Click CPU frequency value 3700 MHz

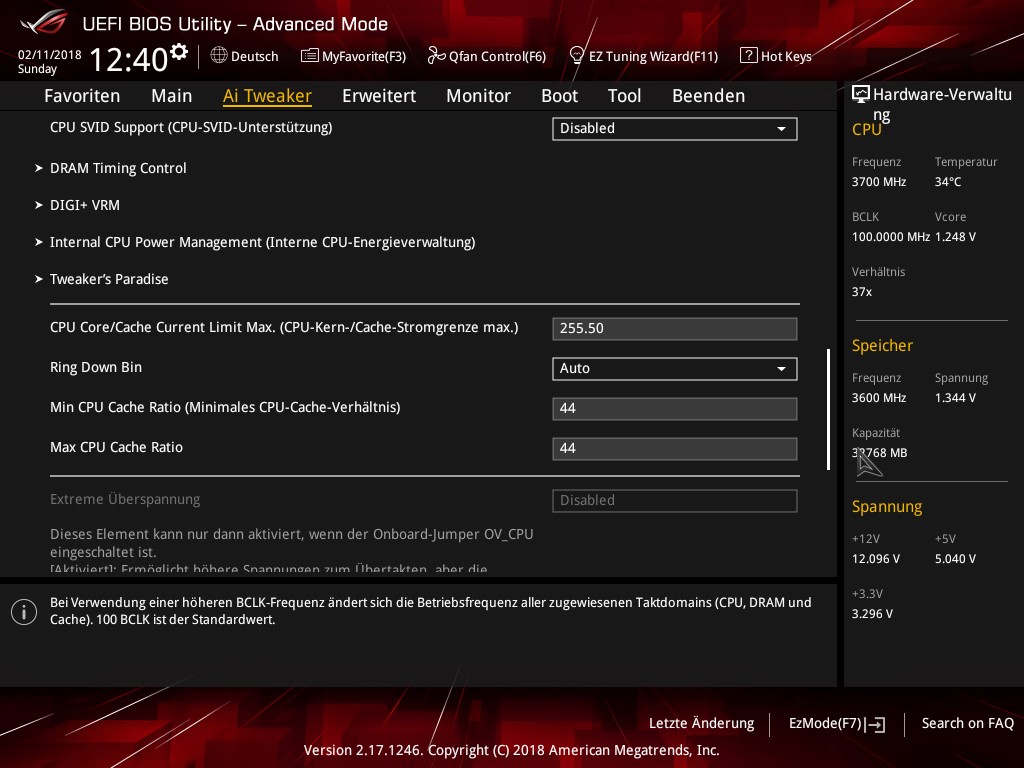click(879, 182)
